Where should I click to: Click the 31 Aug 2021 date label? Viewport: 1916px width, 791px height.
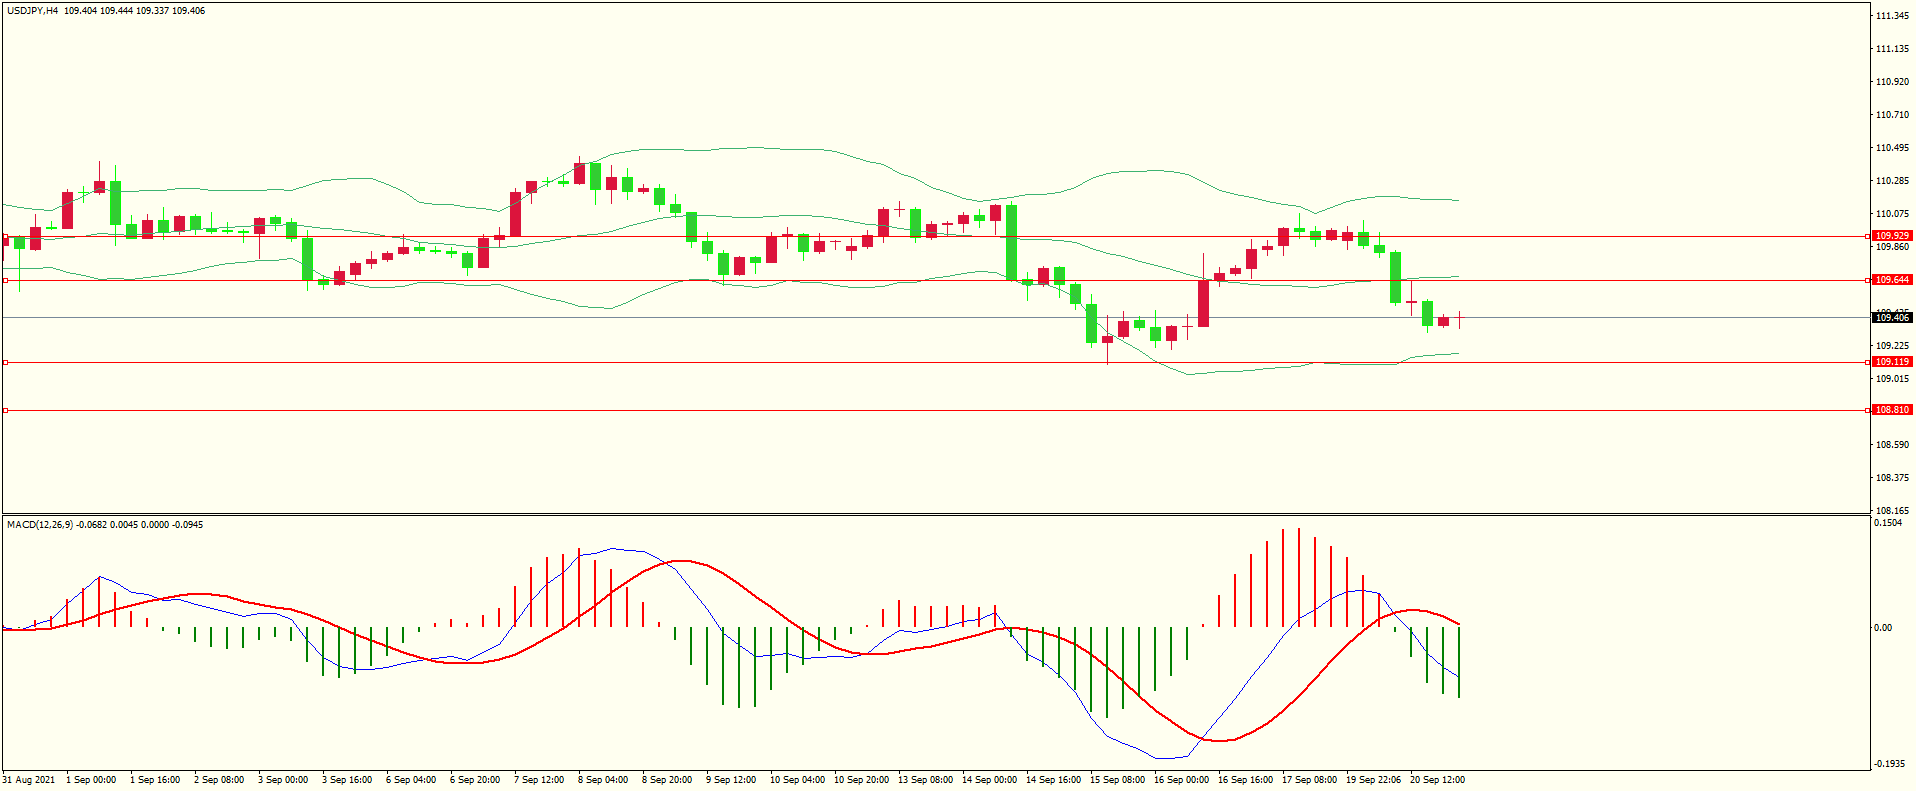pyautogui.click(x=29, y=780)
